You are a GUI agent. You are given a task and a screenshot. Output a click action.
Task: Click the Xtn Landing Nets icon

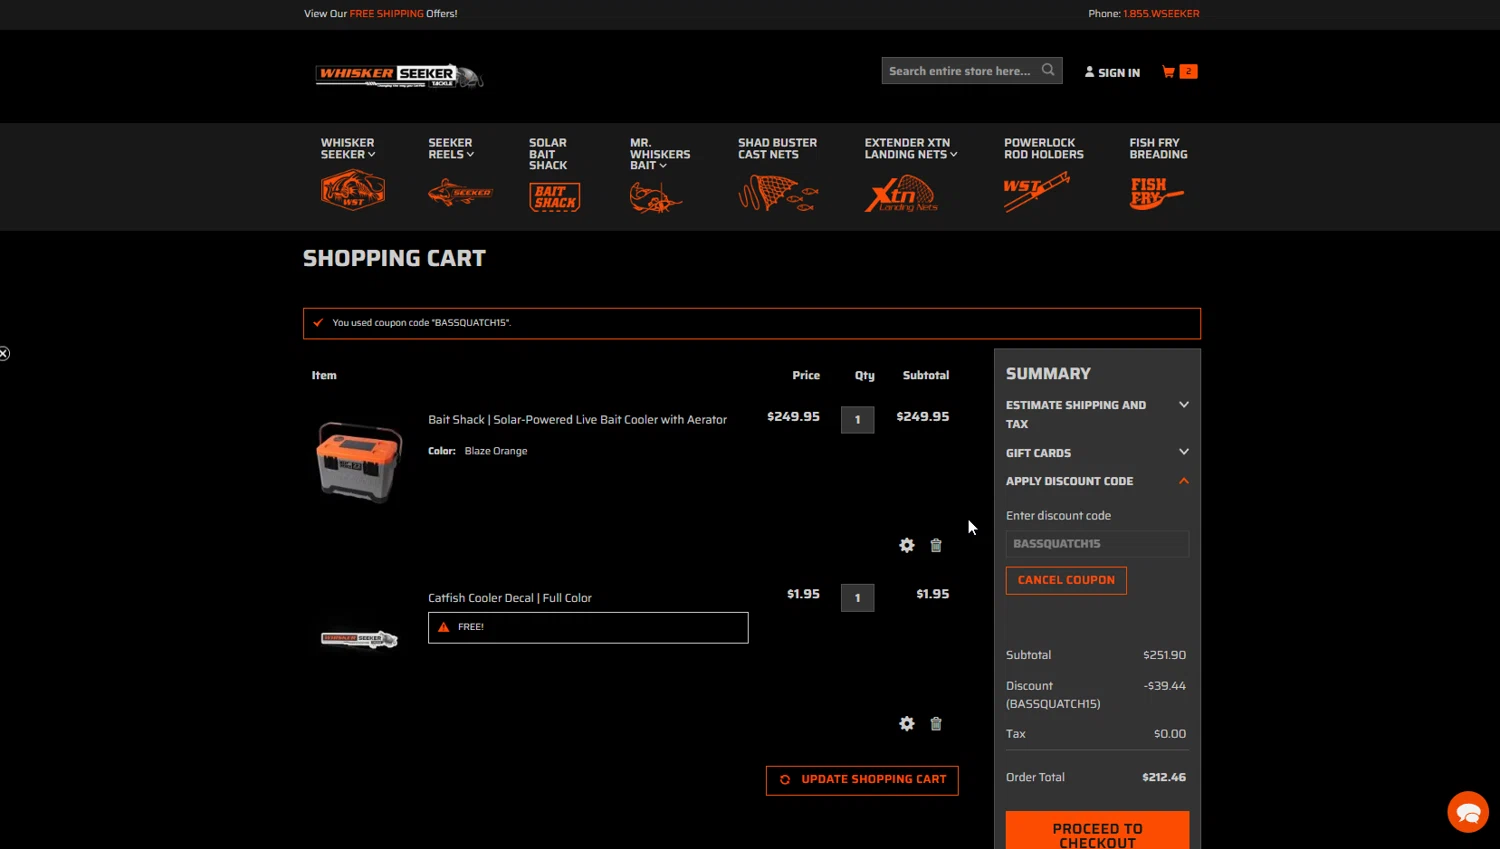(x=901, y=193)
